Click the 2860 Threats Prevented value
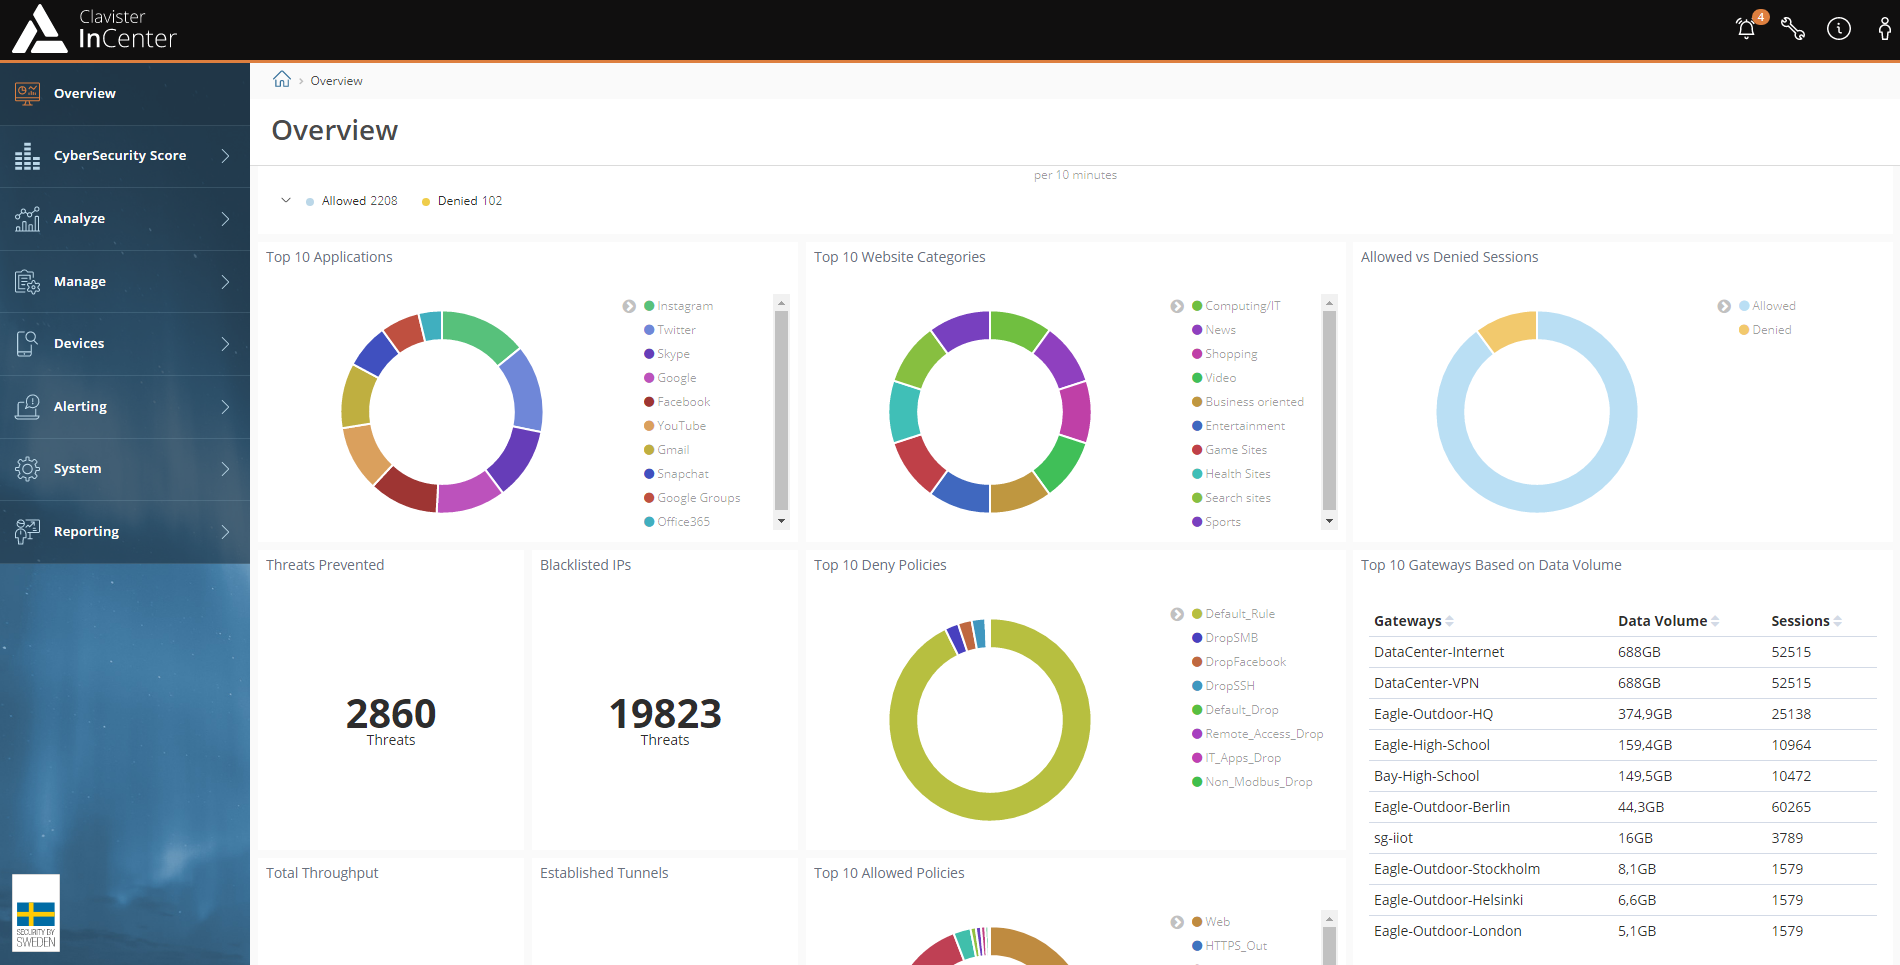The image size is (1900, 965). 391,714
